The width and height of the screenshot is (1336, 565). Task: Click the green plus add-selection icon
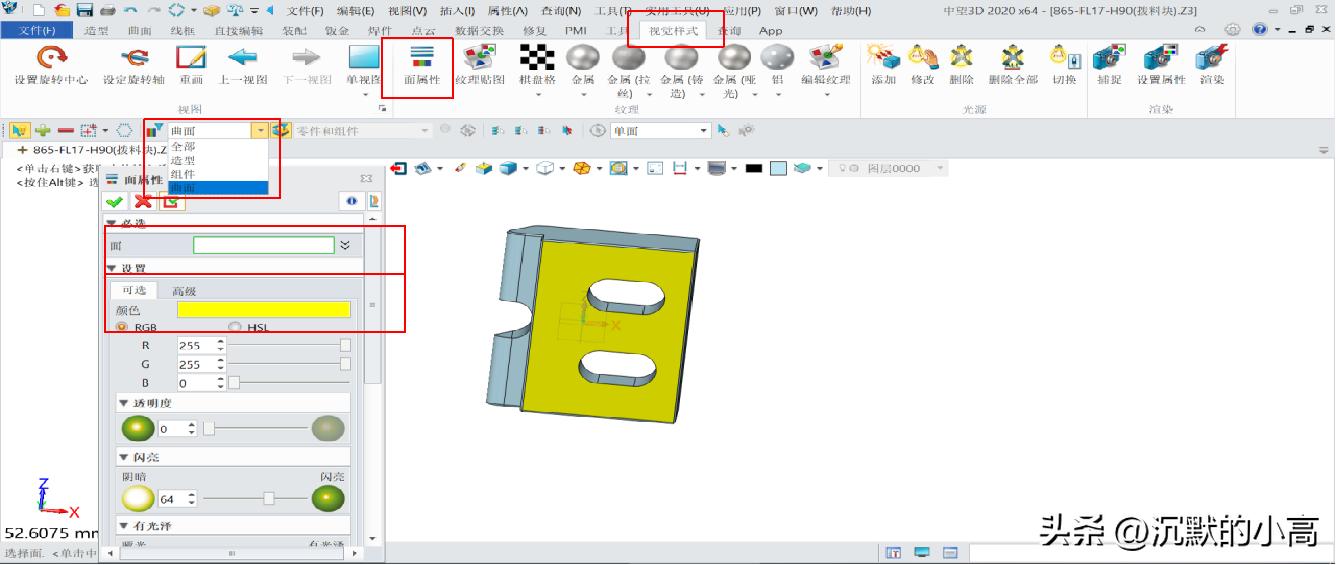pyautogui.click(x=43, y=130)
